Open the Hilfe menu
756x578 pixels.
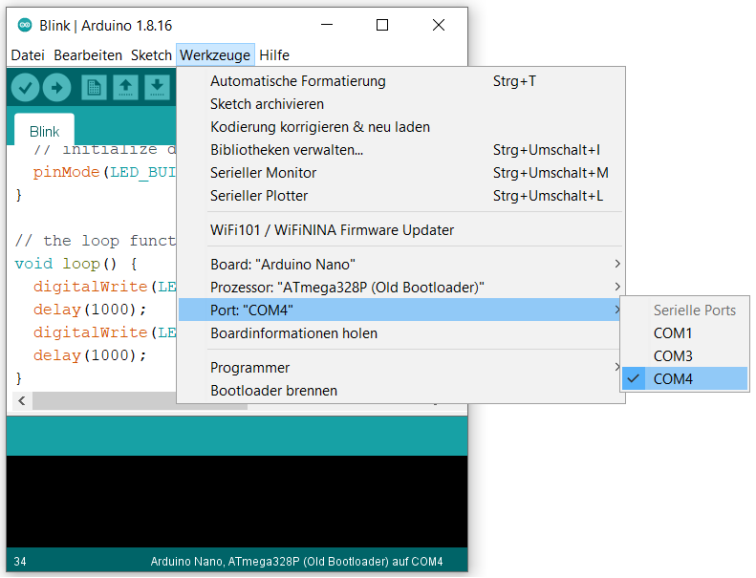click(x=274, y=55)
